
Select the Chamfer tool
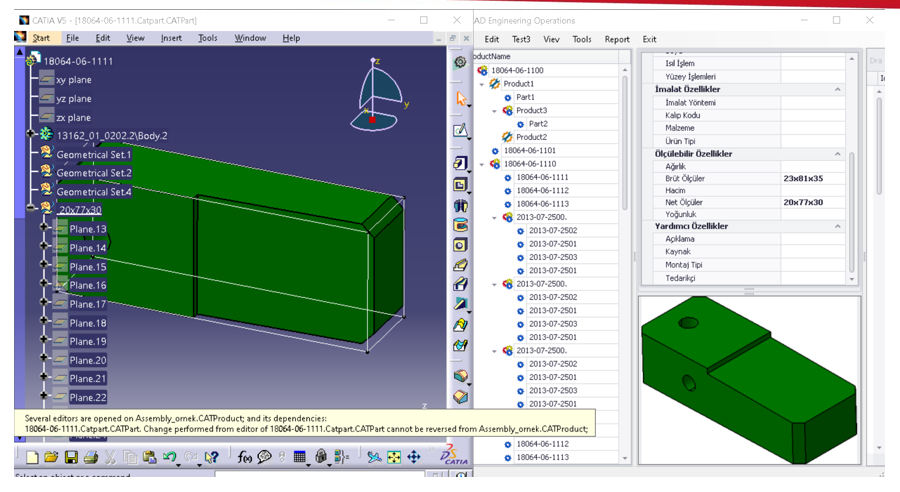point(460,397)
